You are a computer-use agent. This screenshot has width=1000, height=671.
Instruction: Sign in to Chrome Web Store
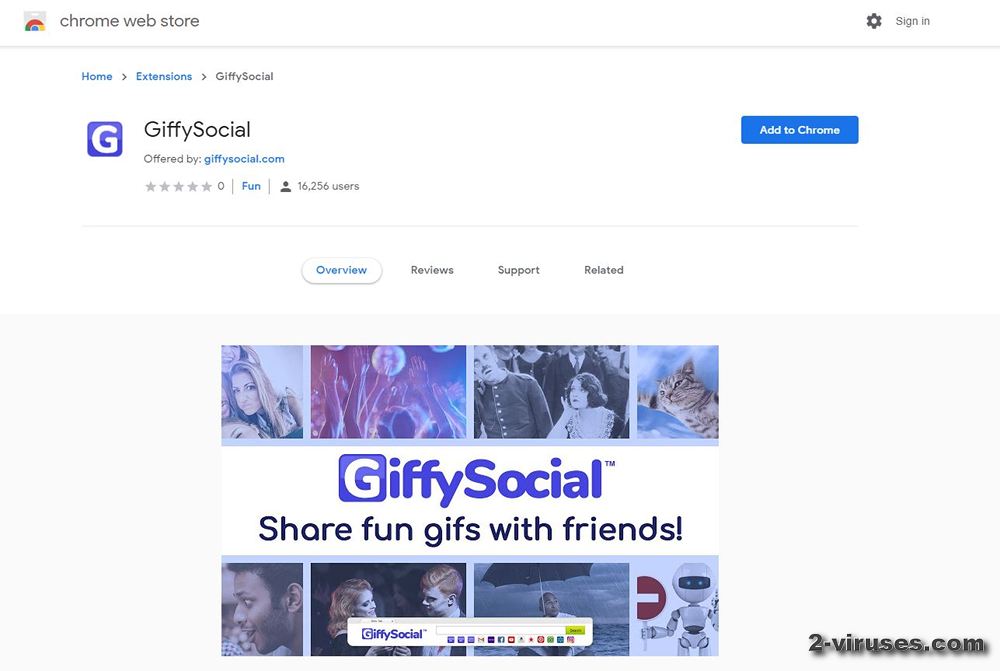coord(912,21)
